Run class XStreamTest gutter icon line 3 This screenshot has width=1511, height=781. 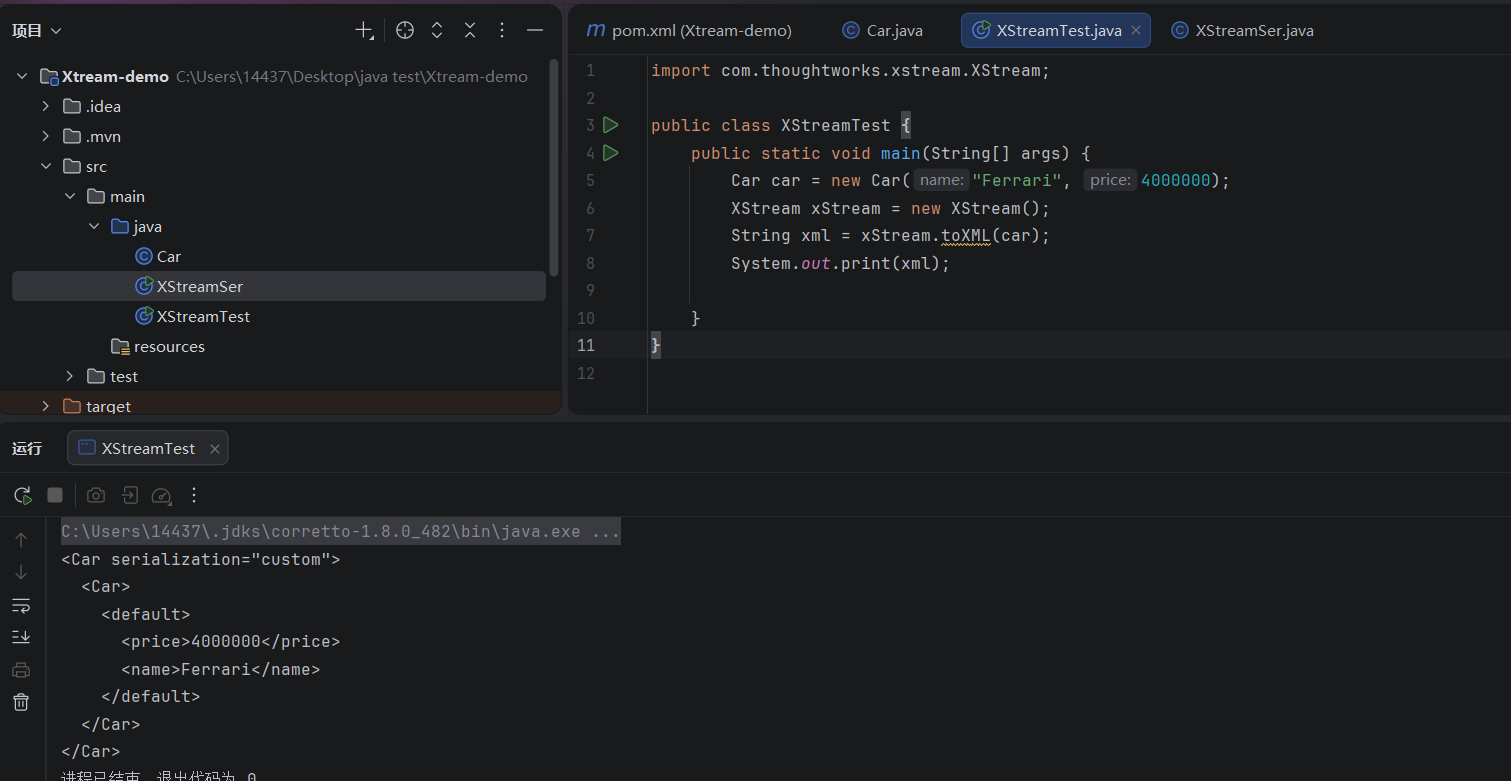(611, 125)
